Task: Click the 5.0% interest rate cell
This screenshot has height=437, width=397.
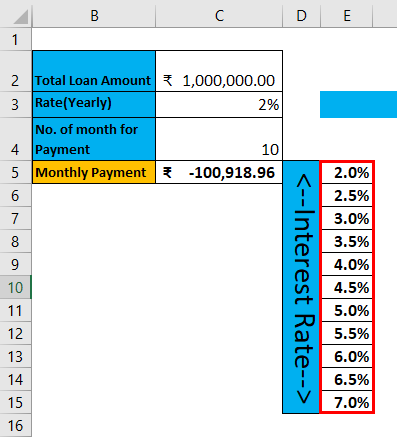Action: tap(347, 310)
